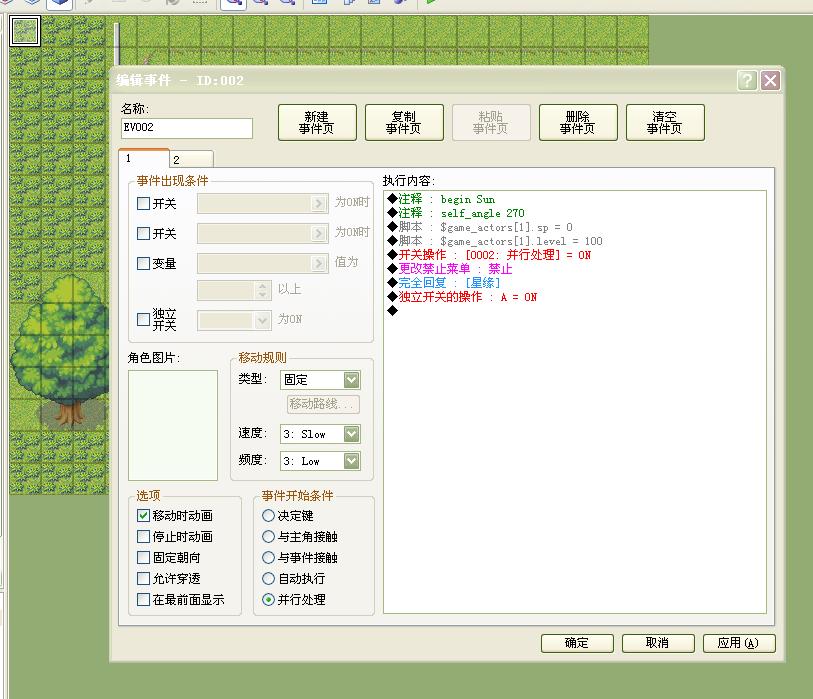Copy the page with 复制事件页
The width and height of the screenshot is (813, 699).
tap(404, 122)
